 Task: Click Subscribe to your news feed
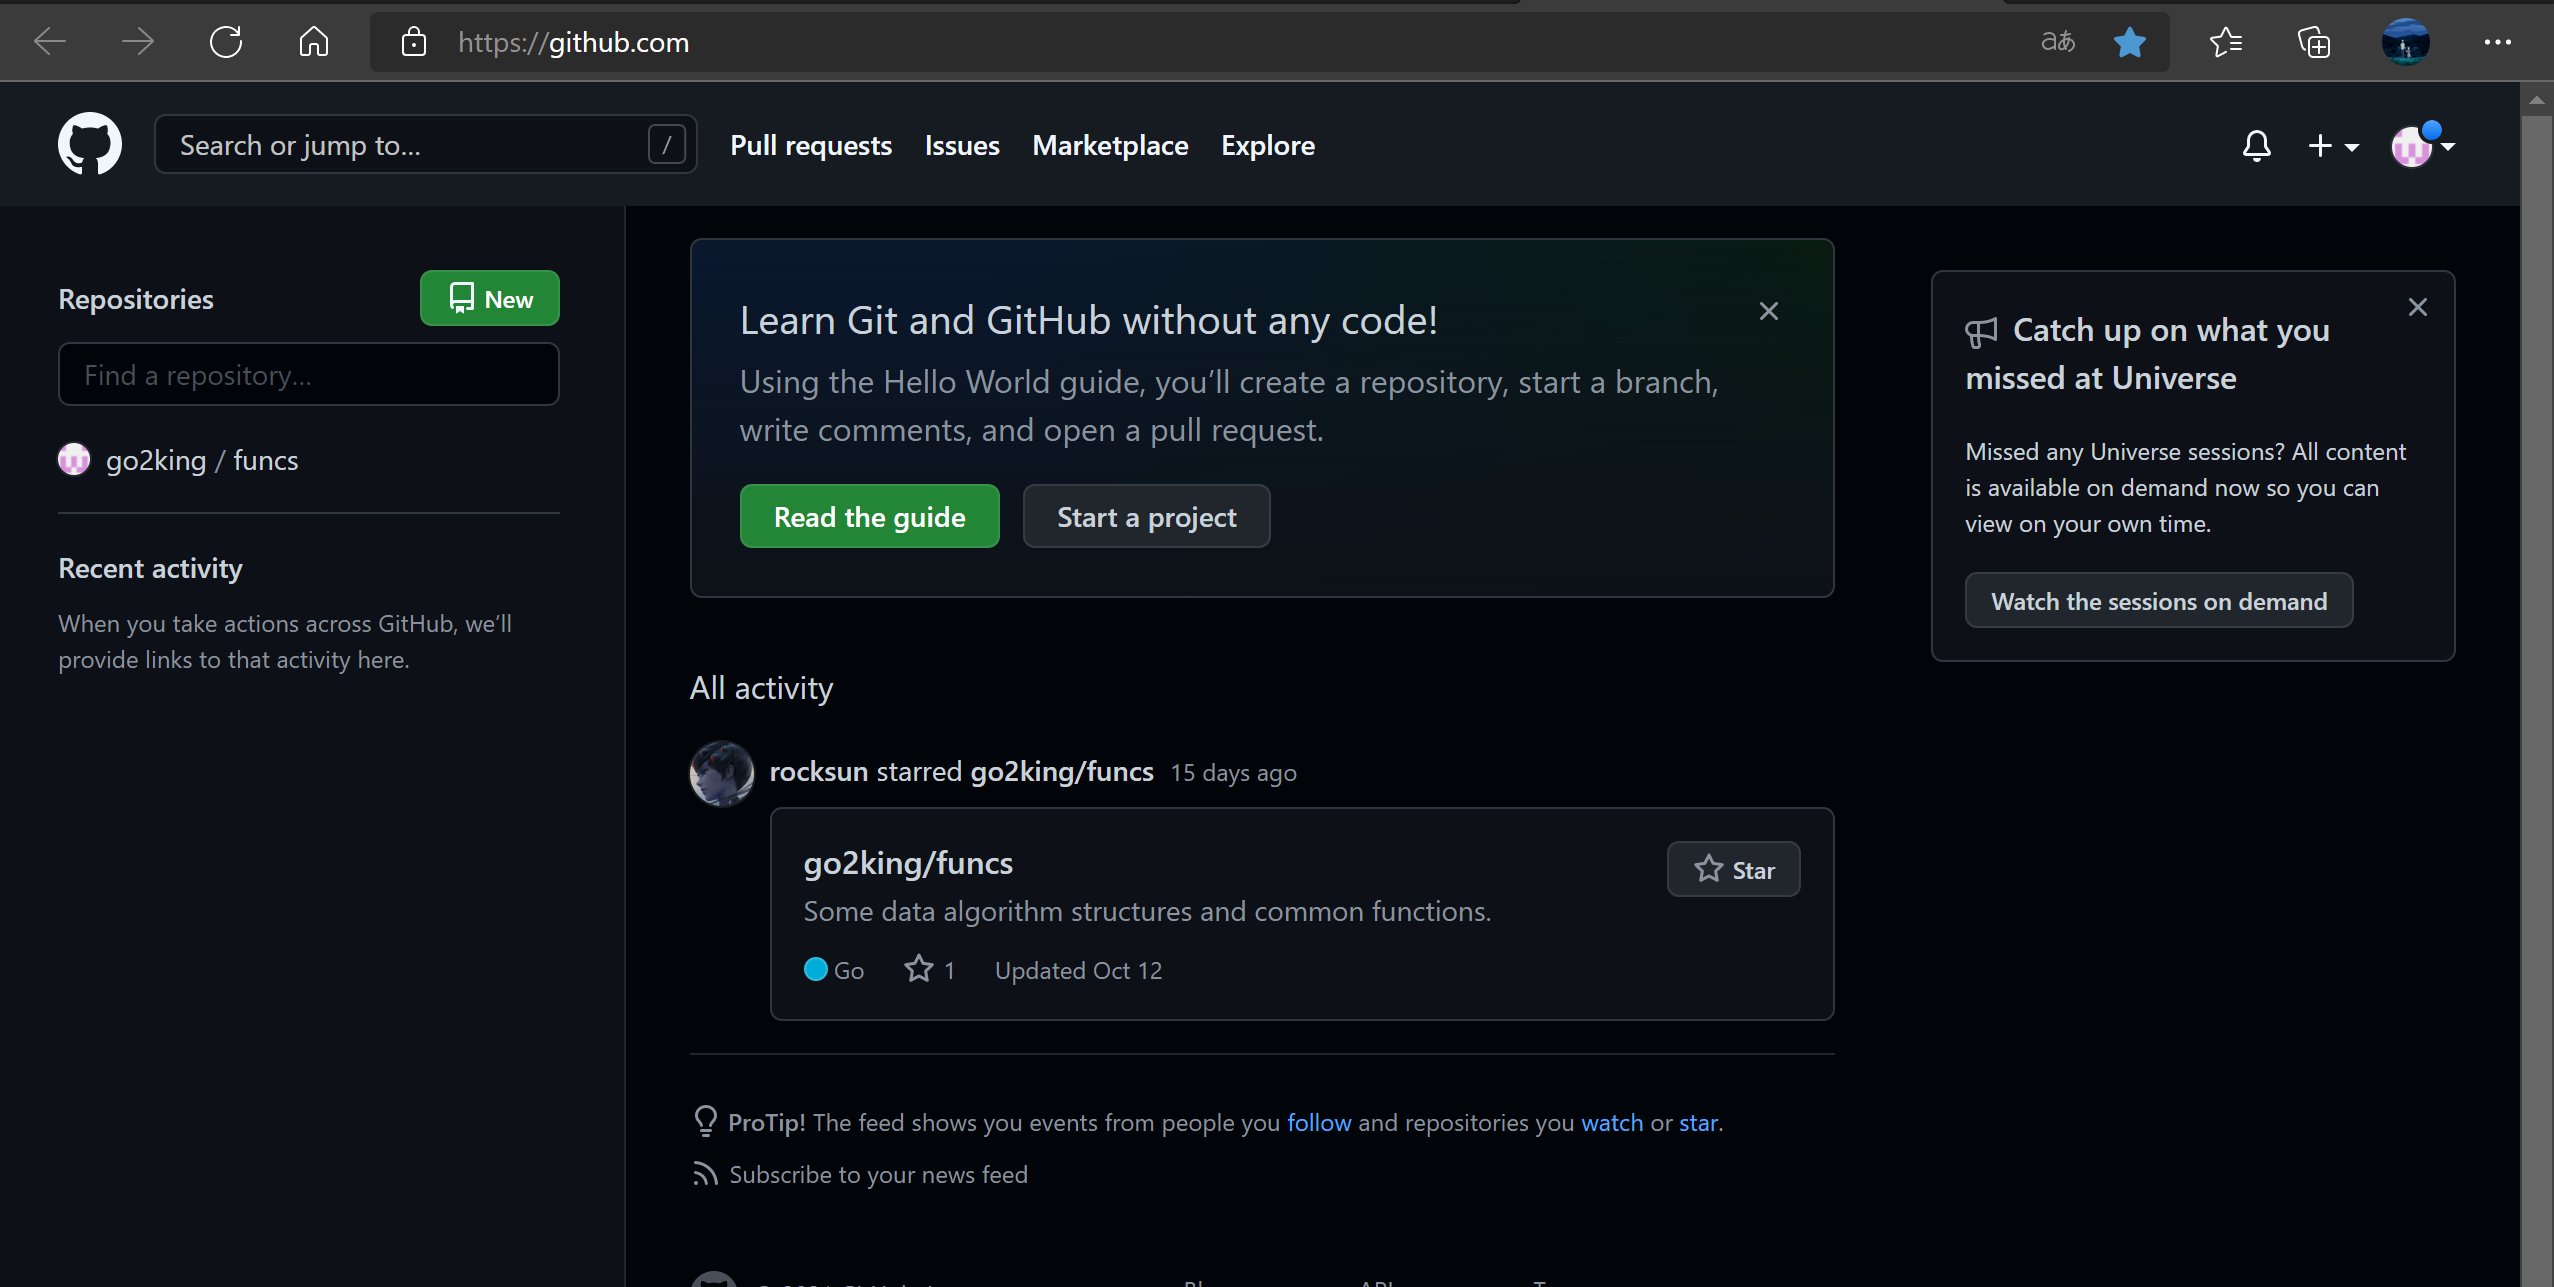point(878,1175)
